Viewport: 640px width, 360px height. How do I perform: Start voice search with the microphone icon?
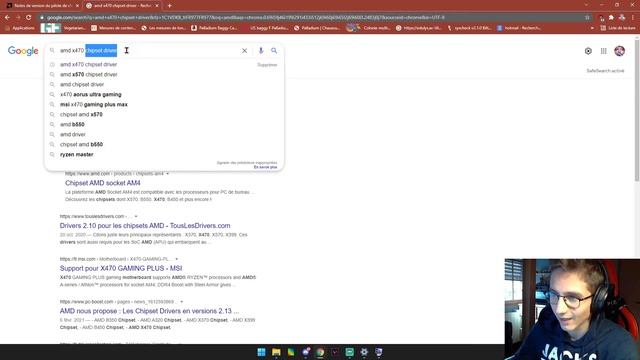(x=261, y=51)
